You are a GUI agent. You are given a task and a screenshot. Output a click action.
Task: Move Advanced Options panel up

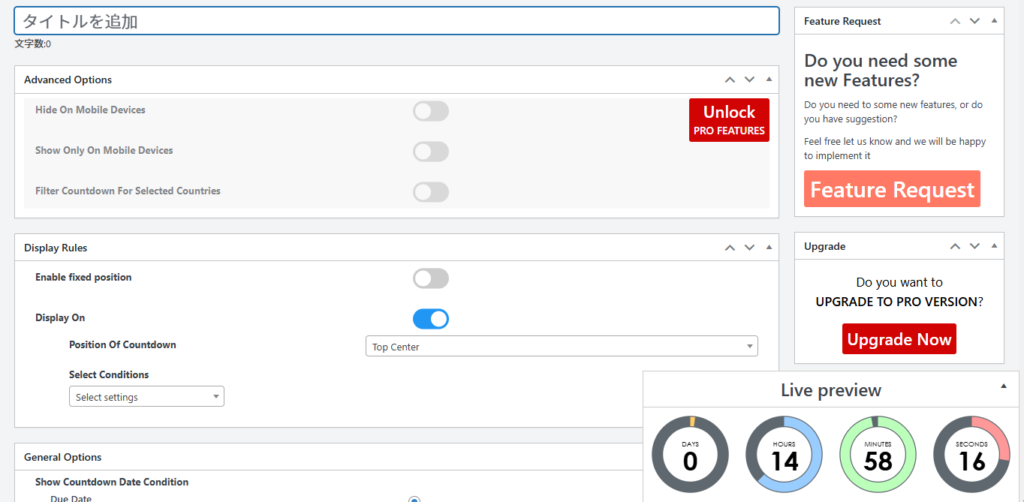[730, 79]
